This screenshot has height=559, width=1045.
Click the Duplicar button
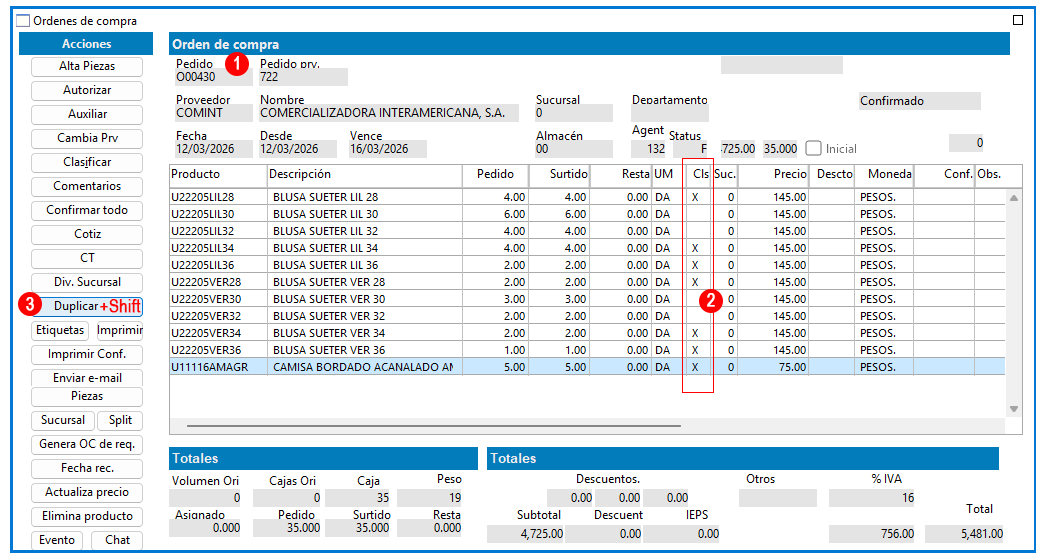click(87, 306)
